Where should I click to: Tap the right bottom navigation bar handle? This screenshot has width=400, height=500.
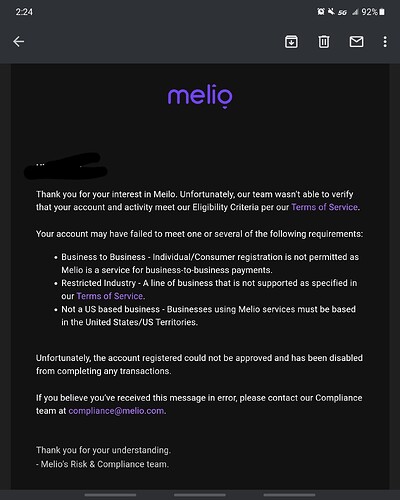pos(289,495)
